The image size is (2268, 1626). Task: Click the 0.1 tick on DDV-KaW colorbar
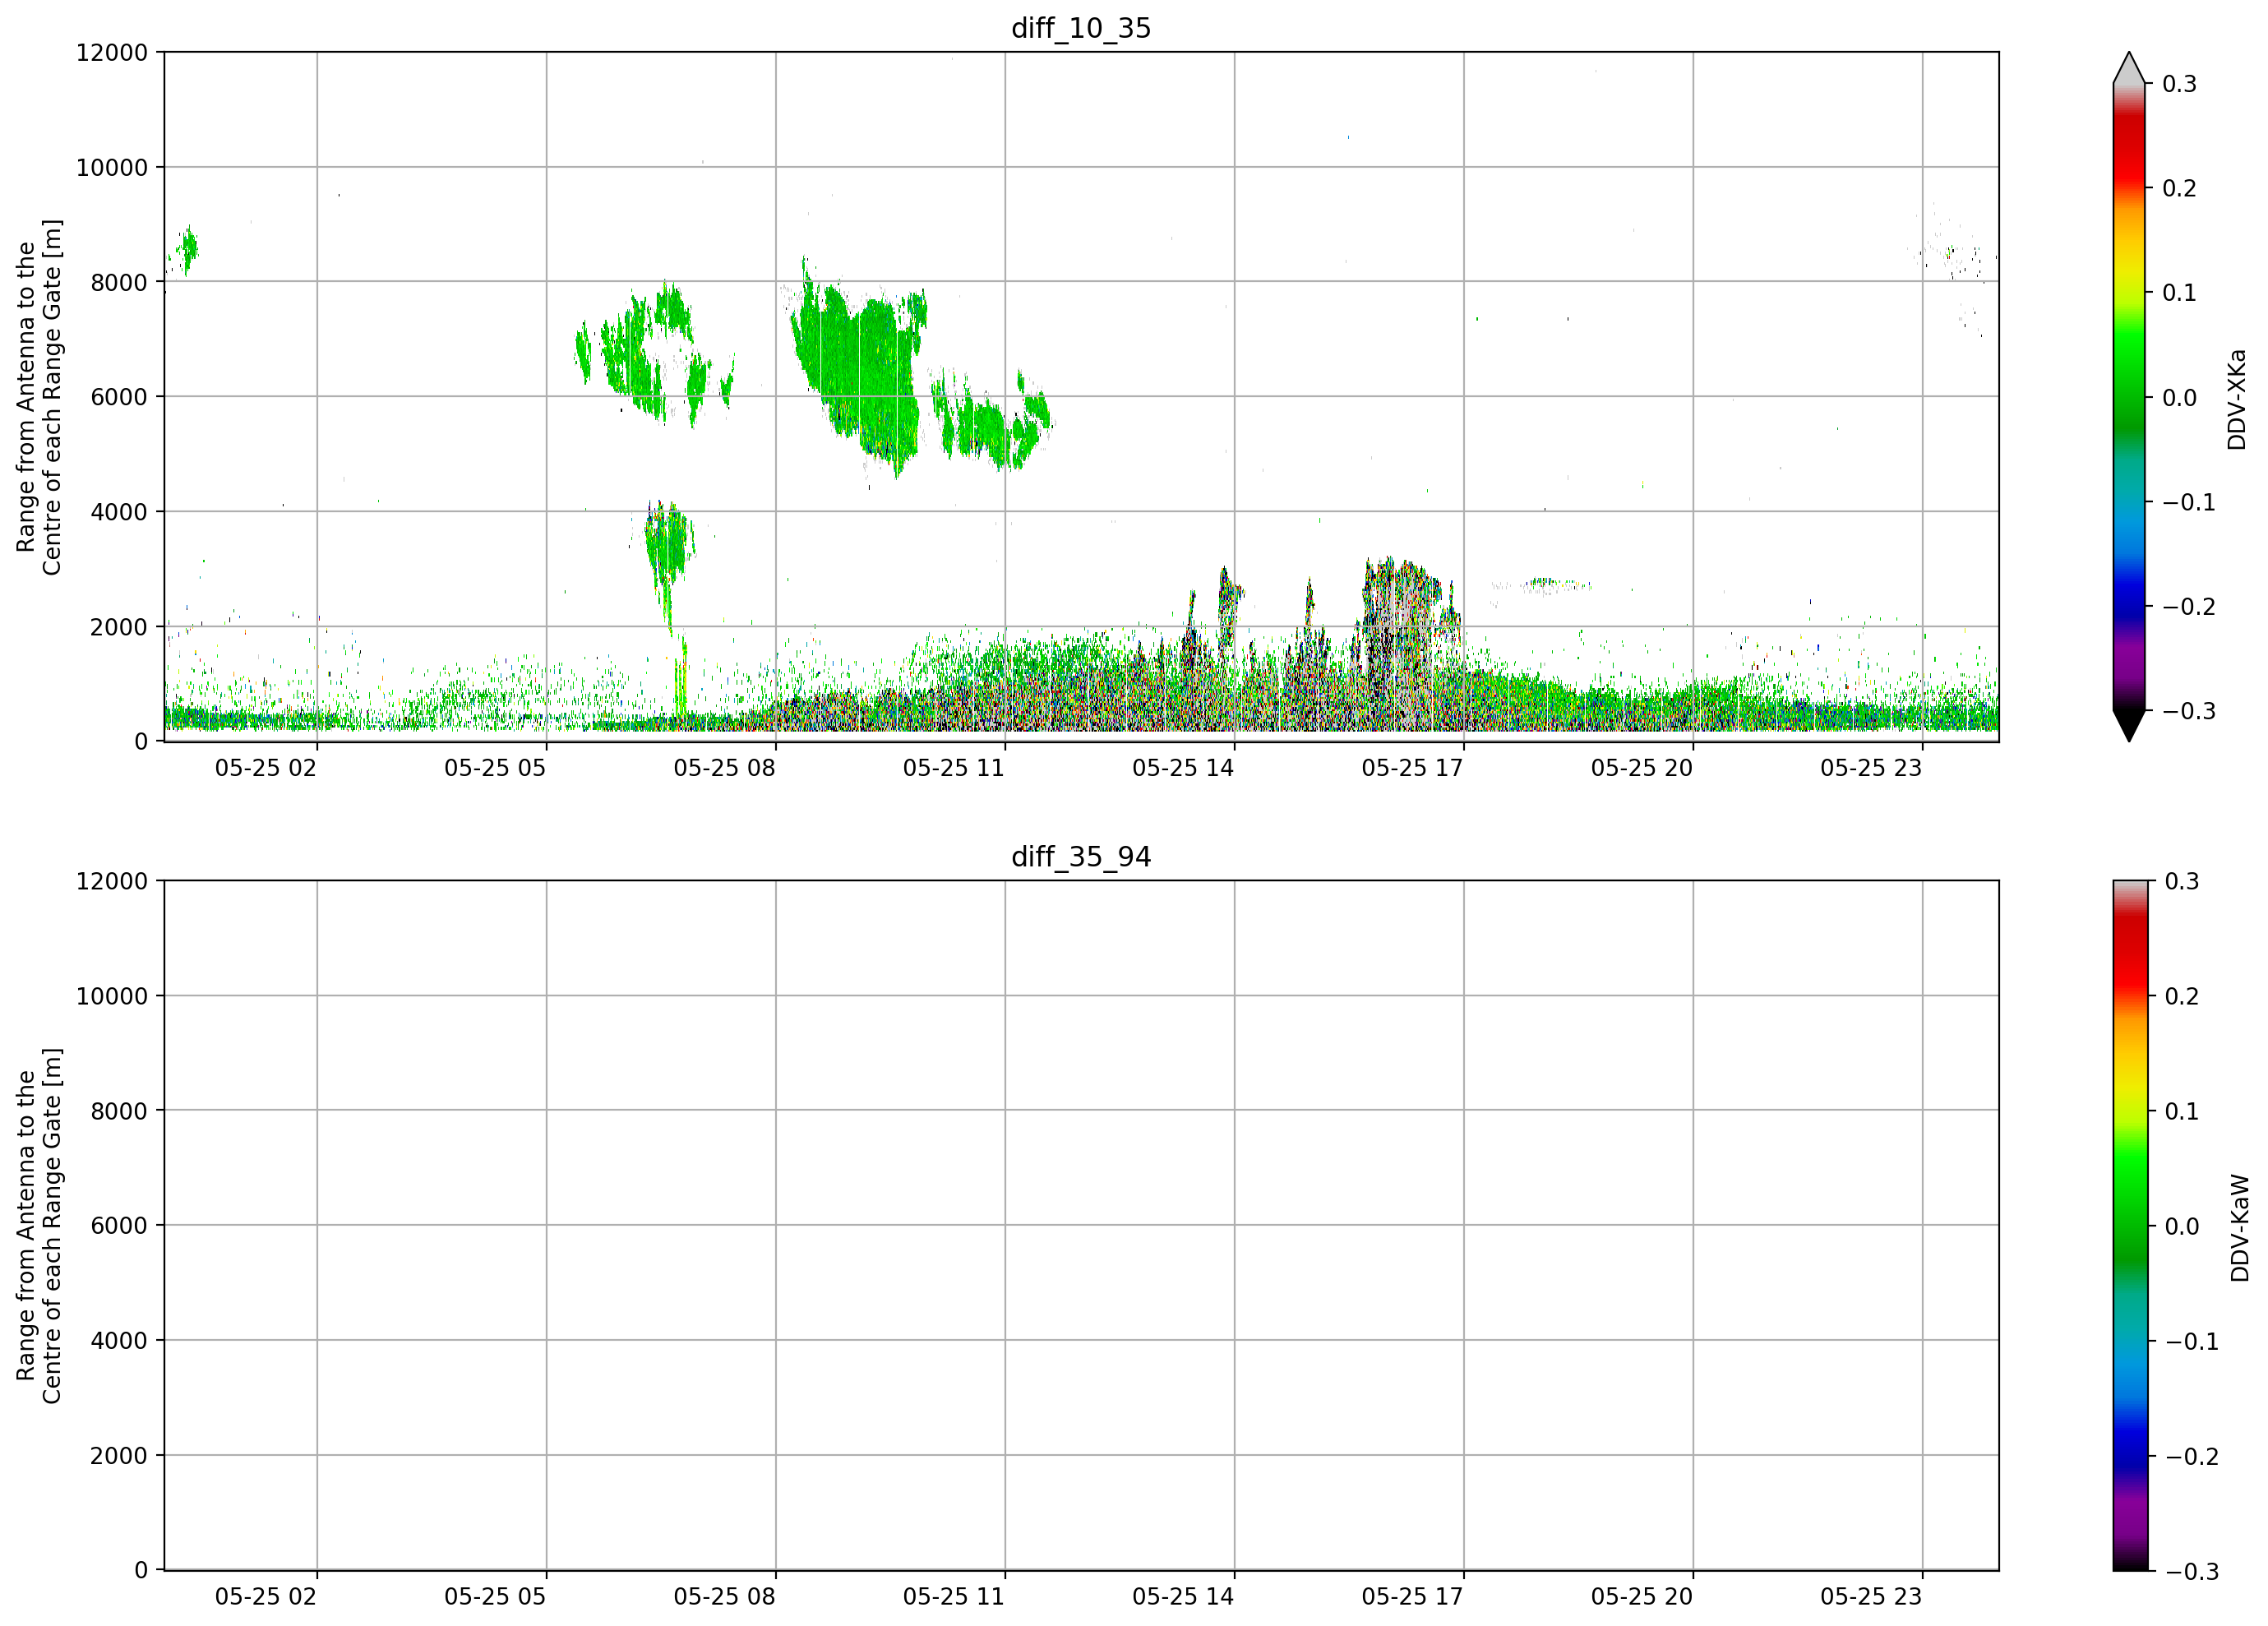pos(2182,1112)
